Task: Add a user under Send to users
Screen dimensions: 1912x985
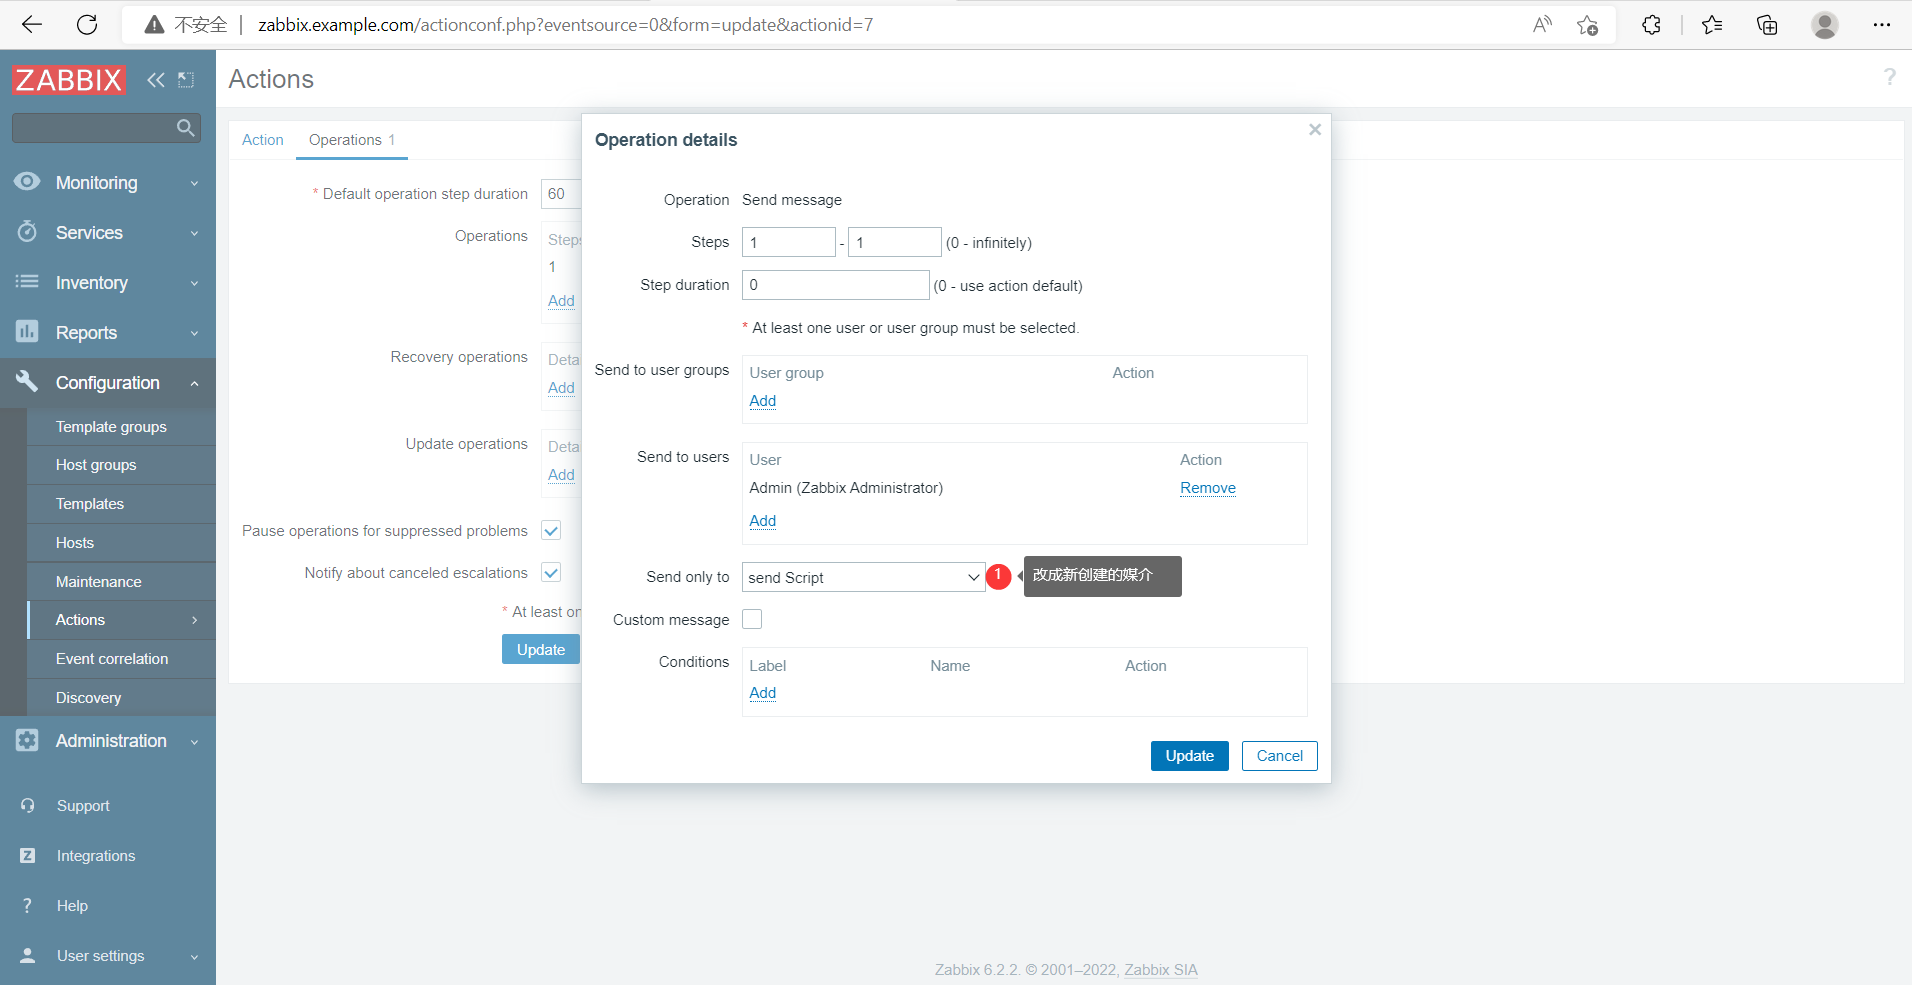Action: coord(763,521)
